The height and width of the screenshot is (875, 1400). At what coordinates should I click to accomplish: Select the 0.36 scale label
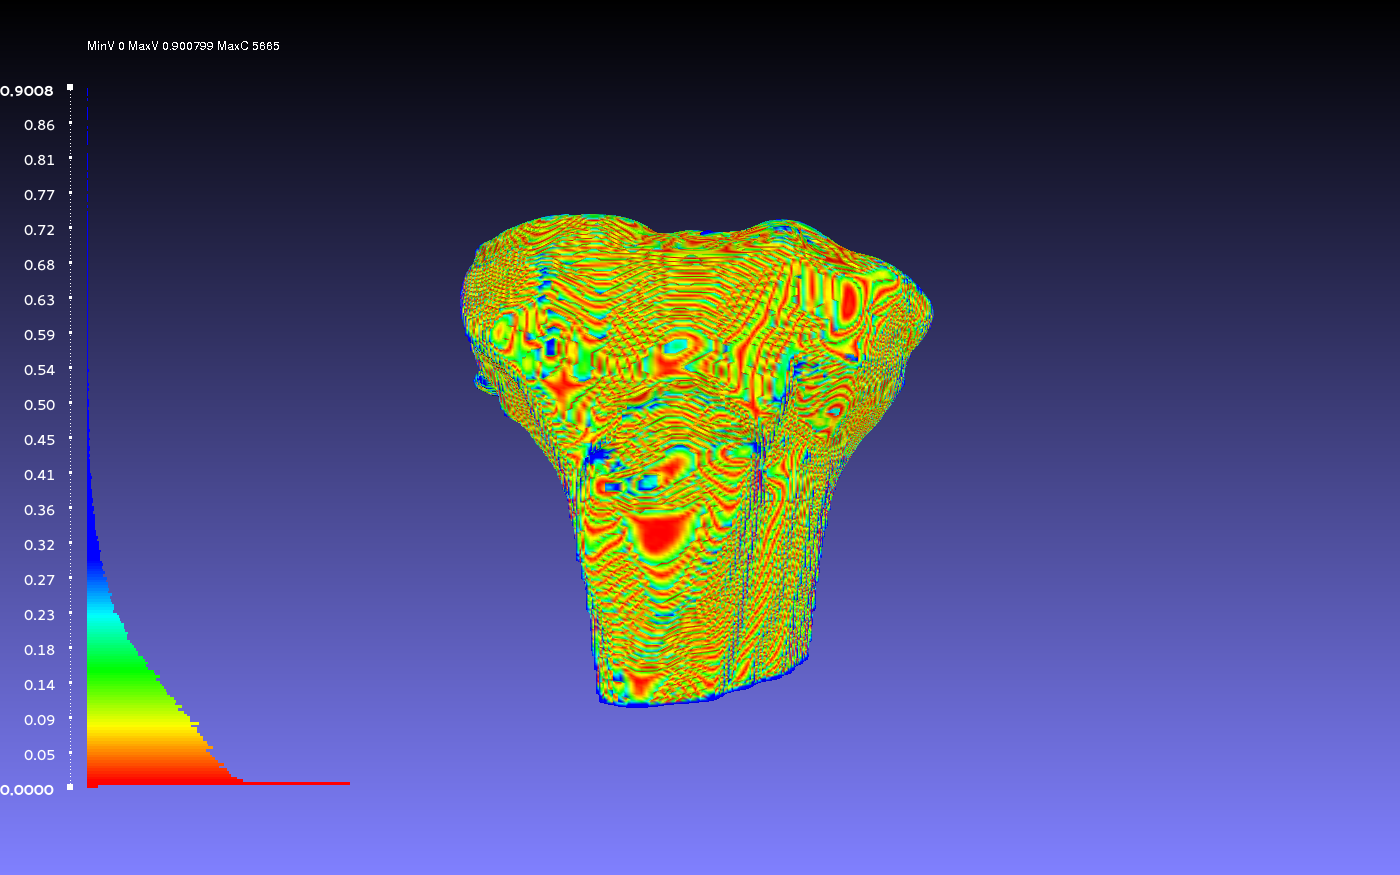[40, 510]
